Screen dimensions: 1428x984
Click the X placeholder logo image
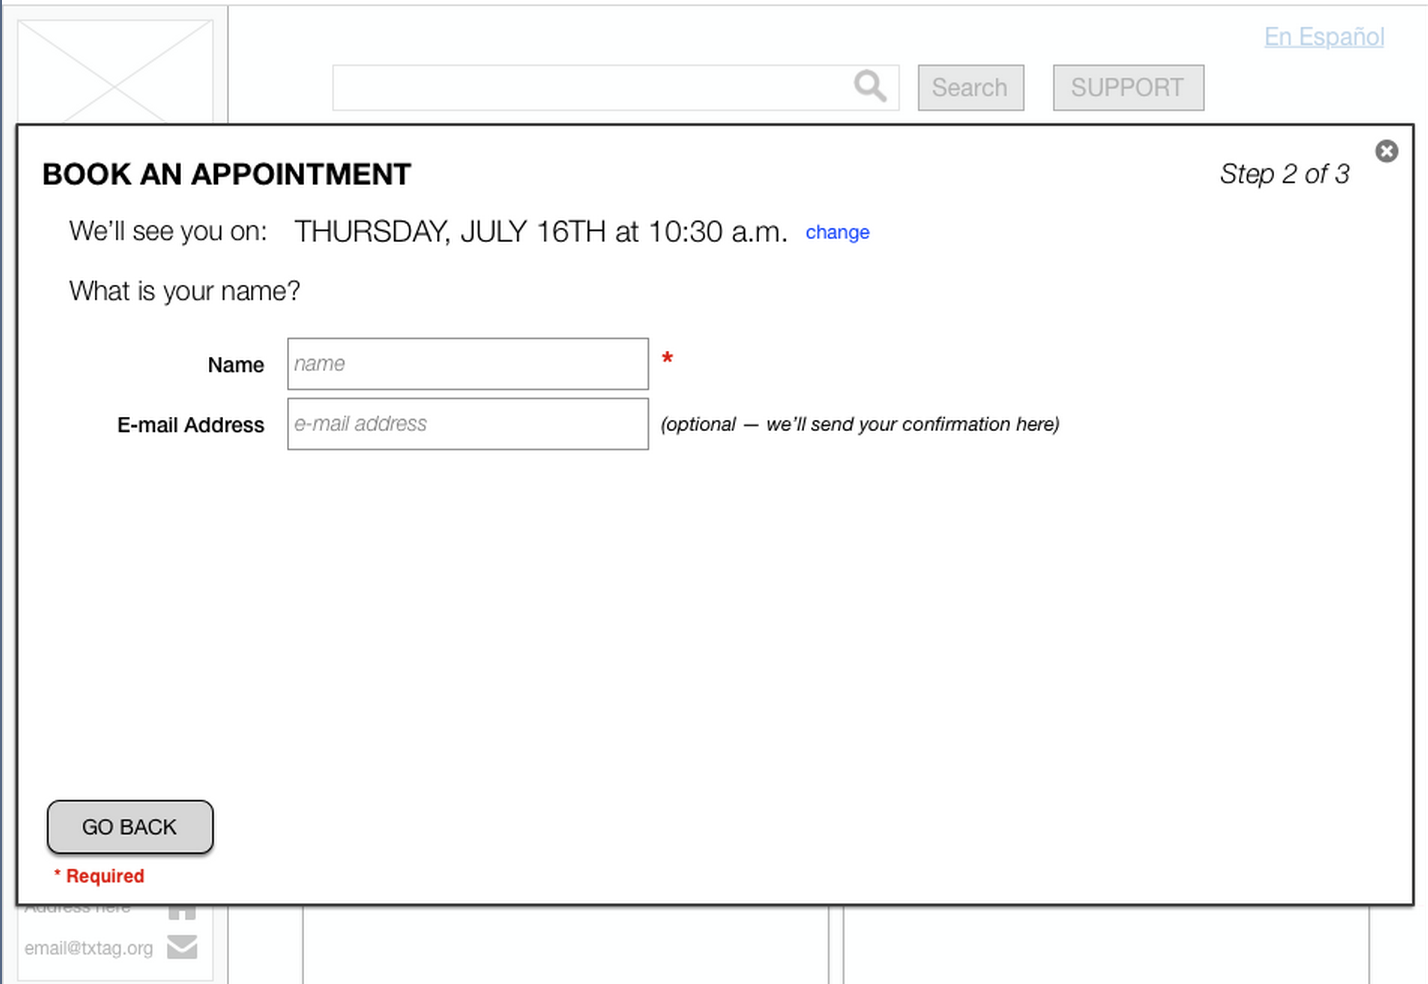pos(117,65)
